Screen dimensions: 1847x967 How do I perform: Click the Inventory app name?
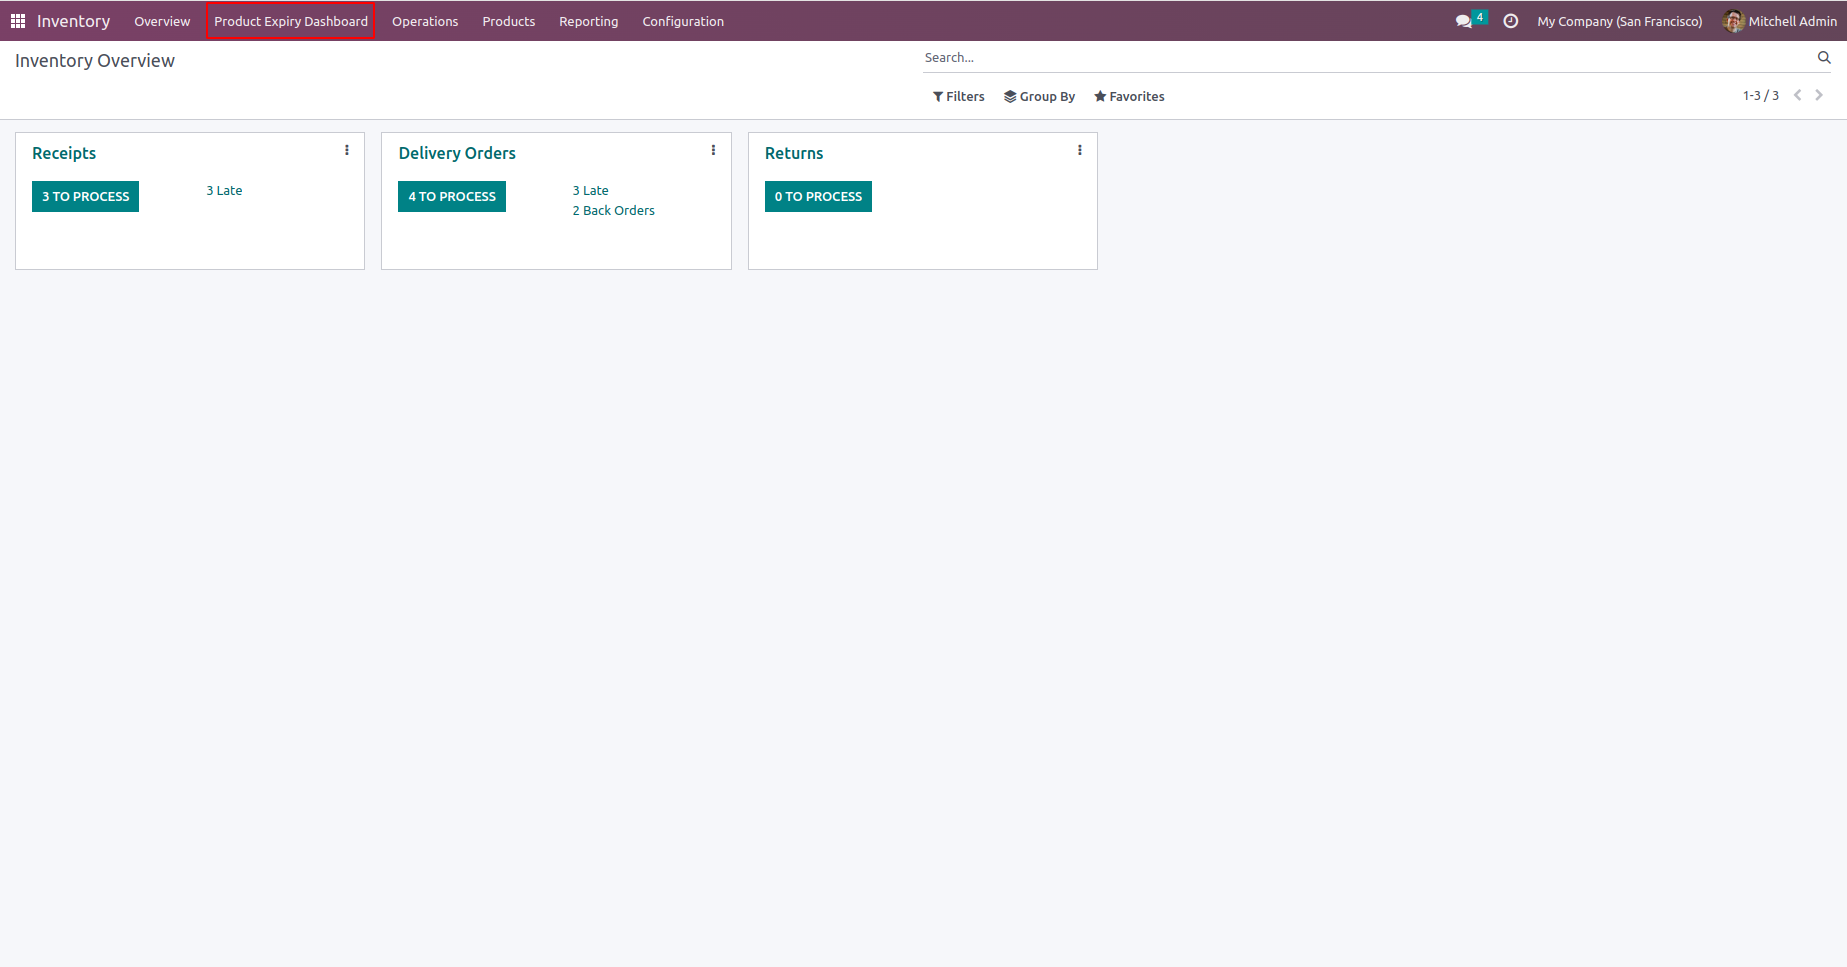click(x=73, y=21)
